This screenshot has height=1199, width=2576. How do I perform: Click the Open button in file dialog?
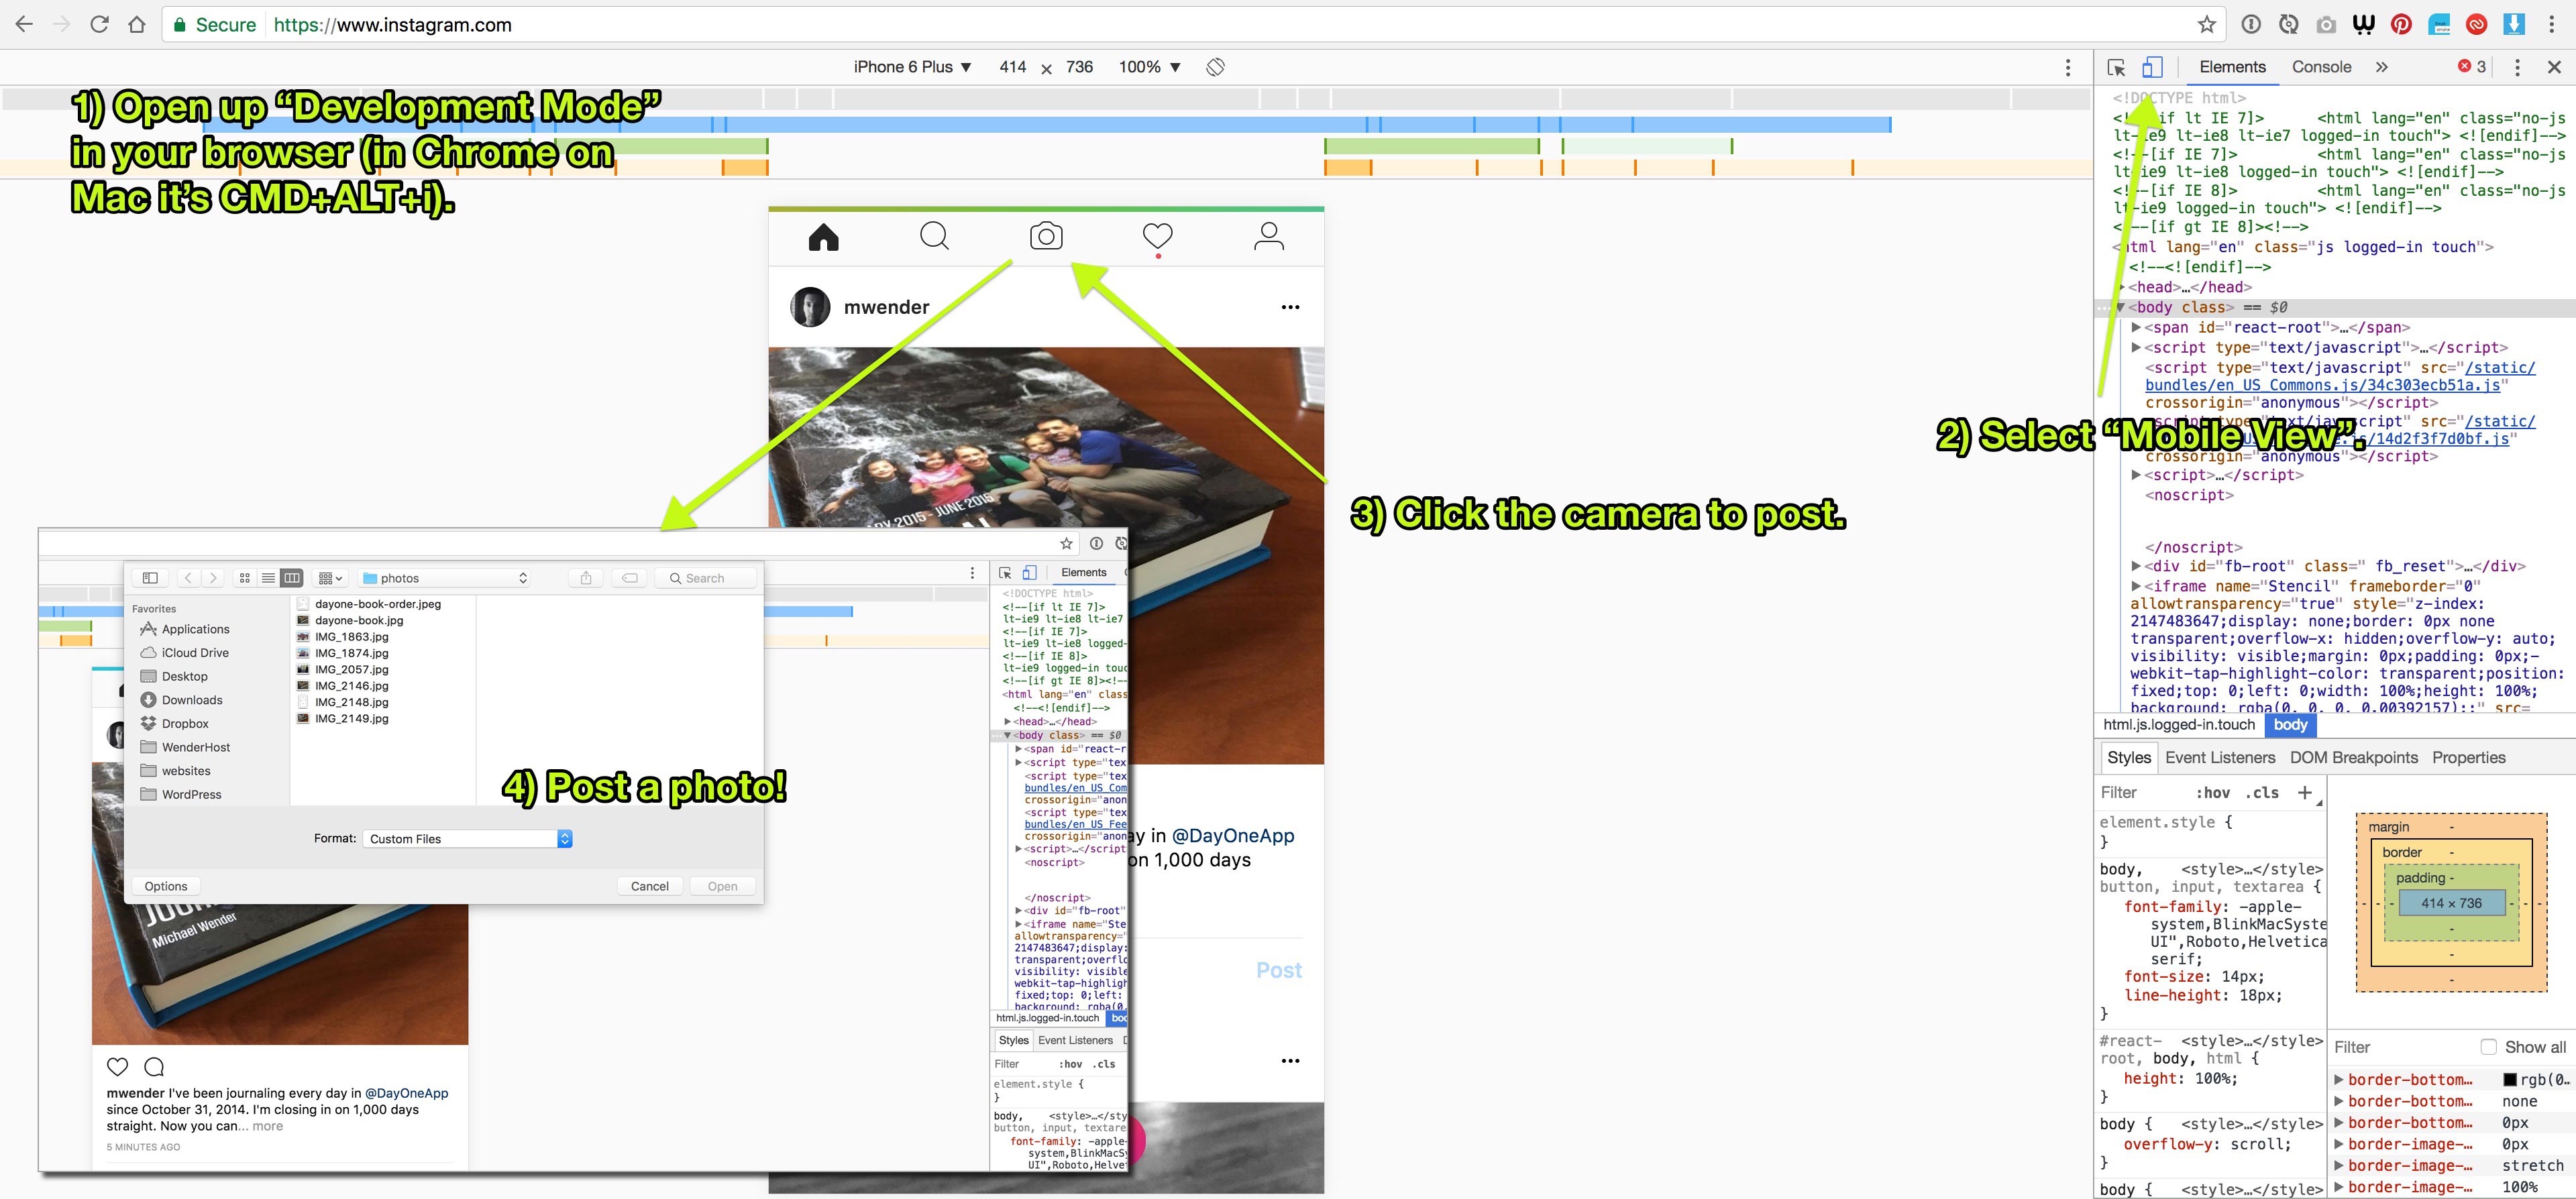click(722, 886)
